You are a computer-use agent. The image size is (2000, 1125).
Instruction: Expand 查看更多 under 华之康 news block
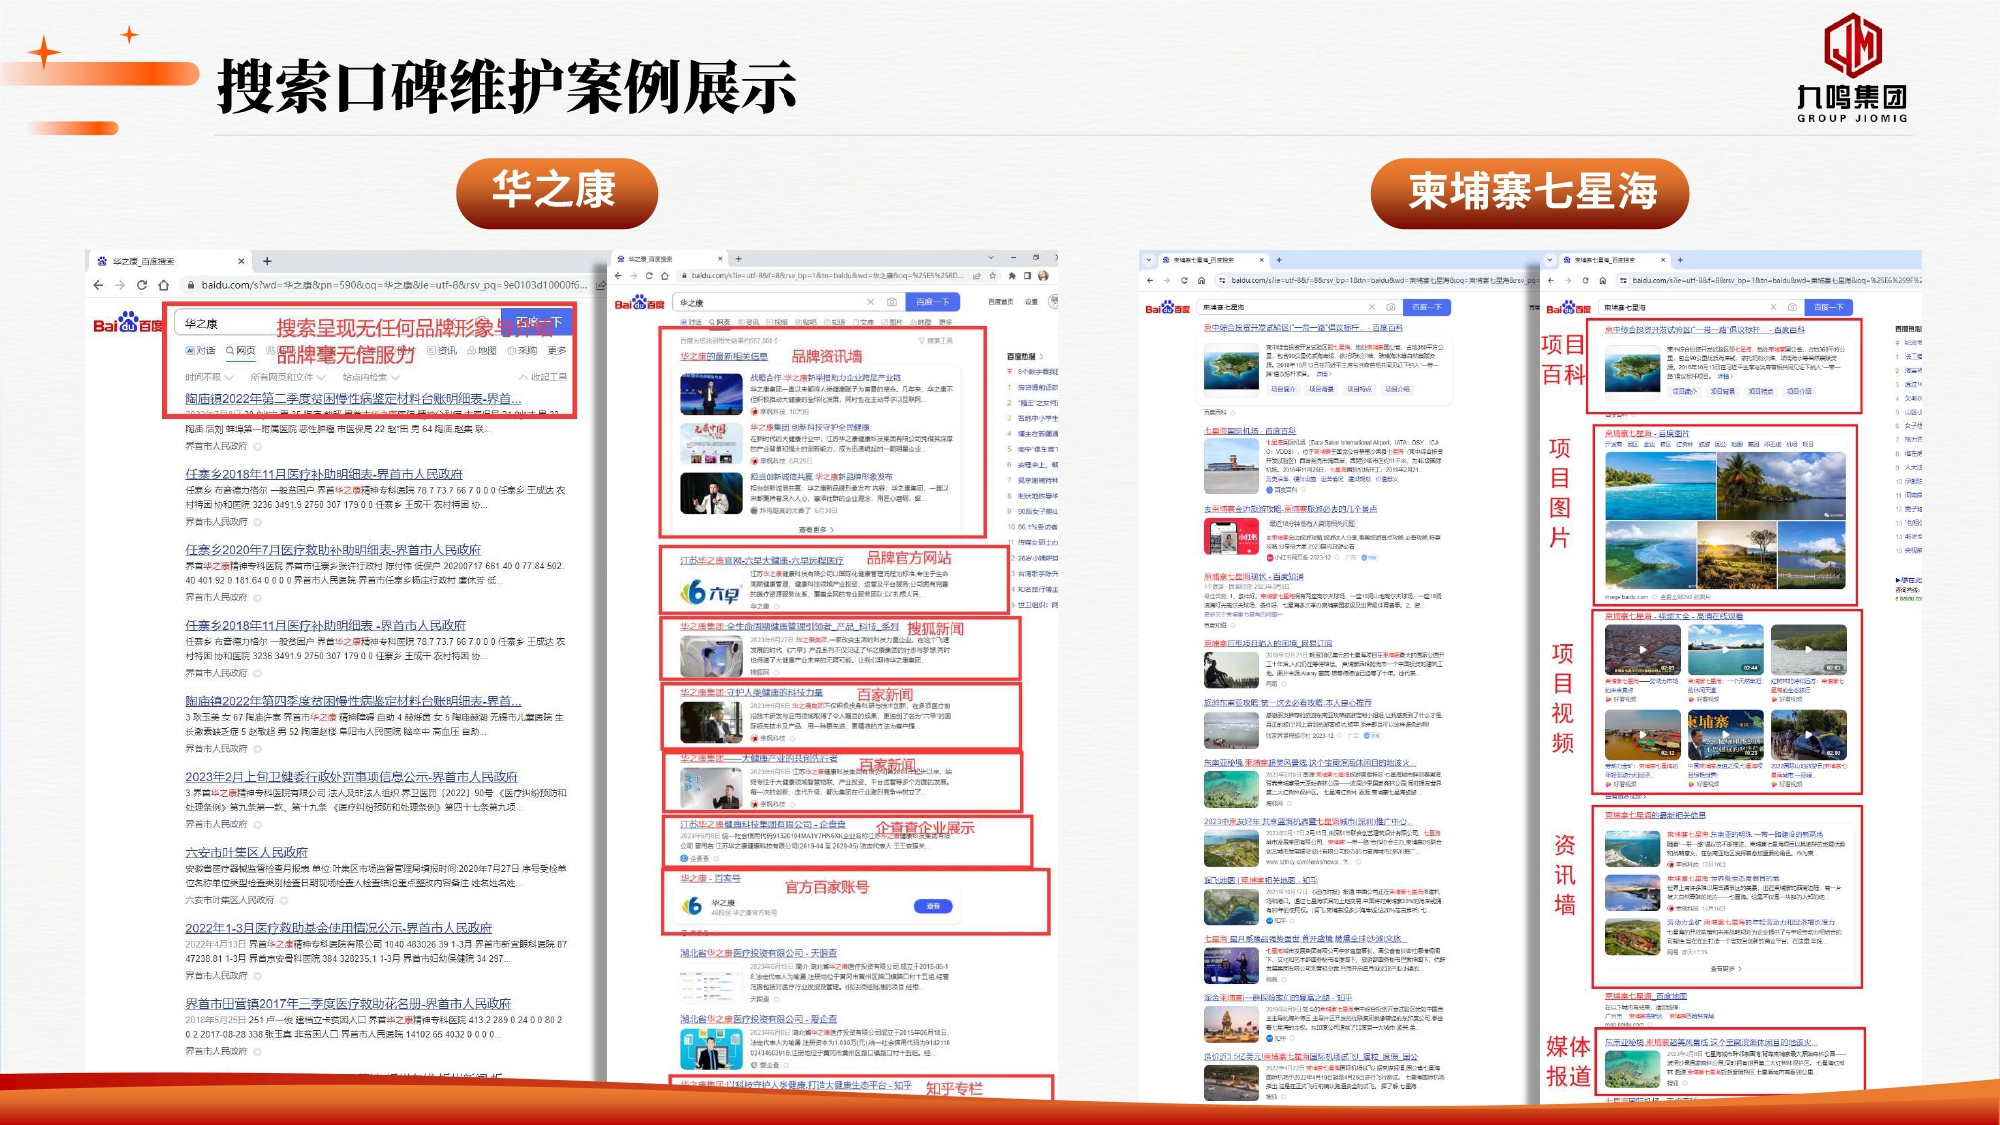tap(816, 529)
